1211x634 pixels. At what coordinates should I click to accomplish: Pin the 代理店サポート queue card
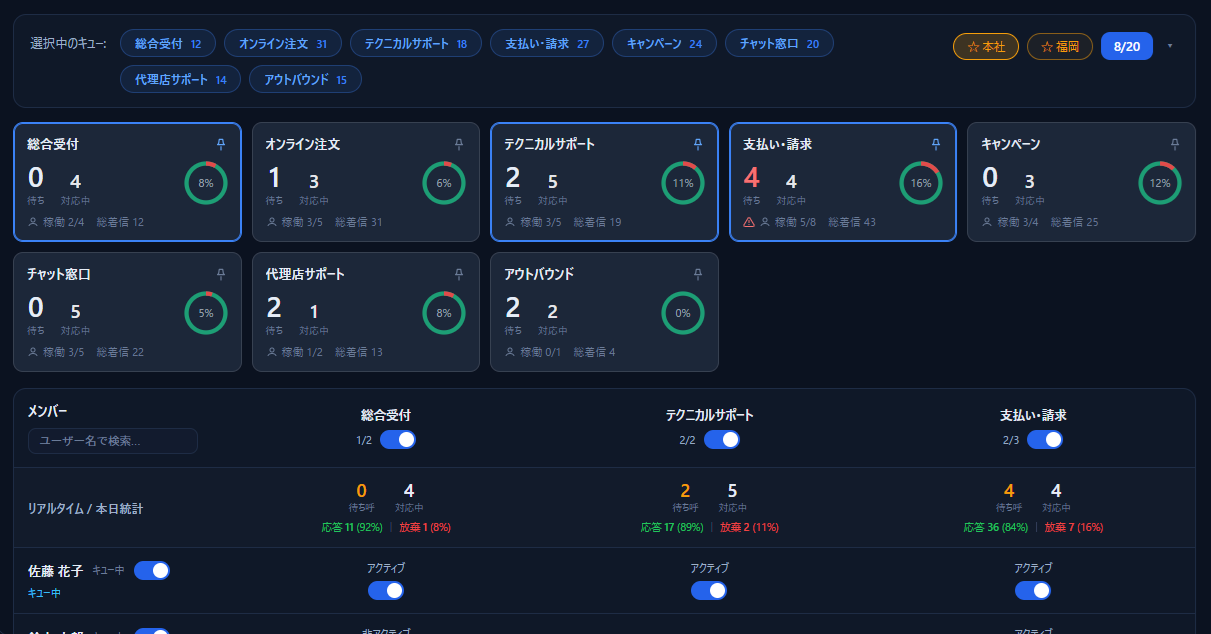tap(459, 274)
